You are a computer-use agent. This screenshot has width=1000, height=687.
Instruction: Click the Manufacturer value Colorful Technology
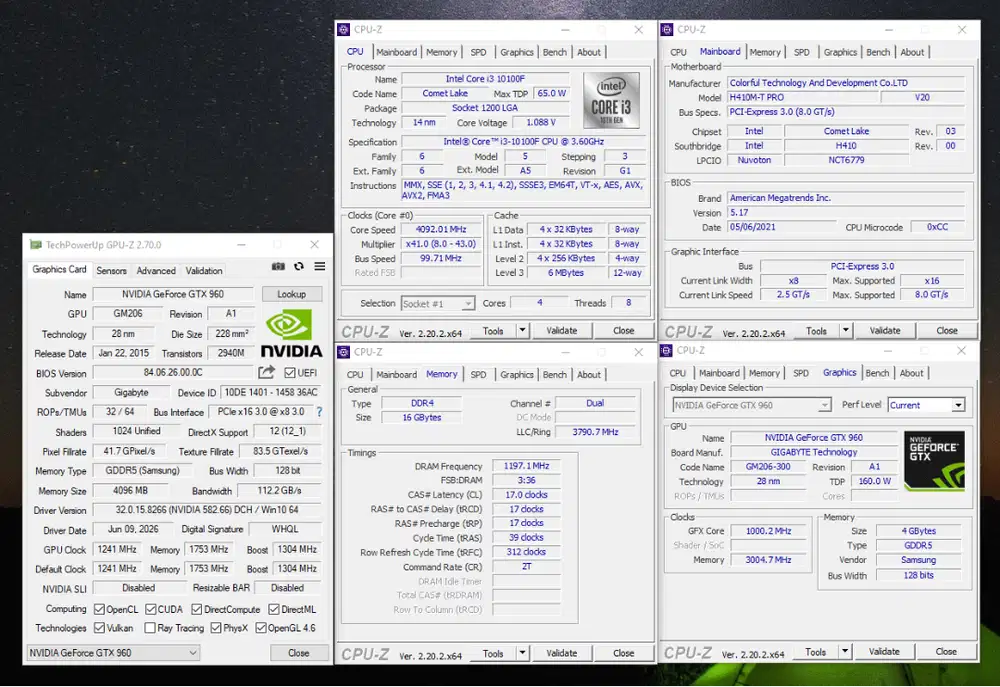point(846,83)
